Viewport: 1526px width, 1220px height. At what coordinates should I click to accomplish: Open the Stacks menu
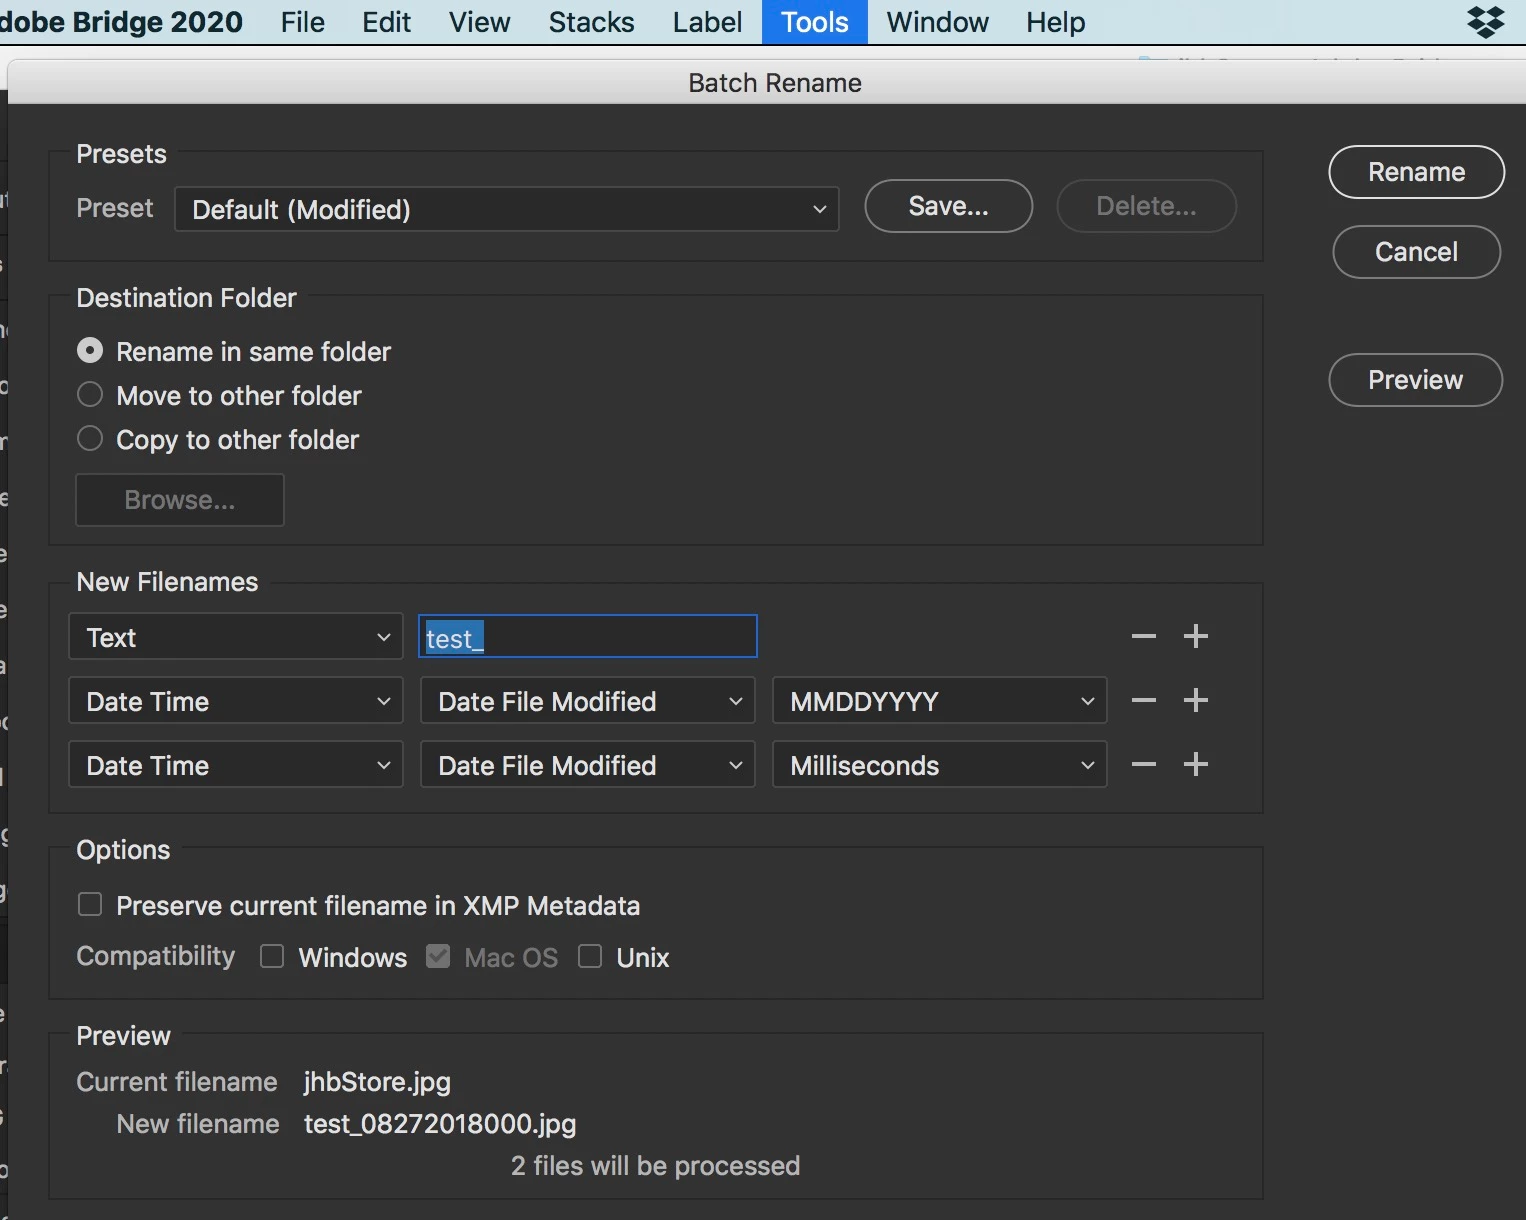(x=591, y=22)
